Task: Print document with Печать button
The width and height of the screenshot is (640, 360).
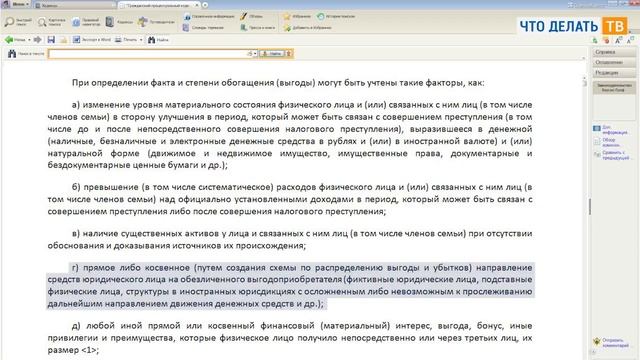Action: [x=126, y=40]
